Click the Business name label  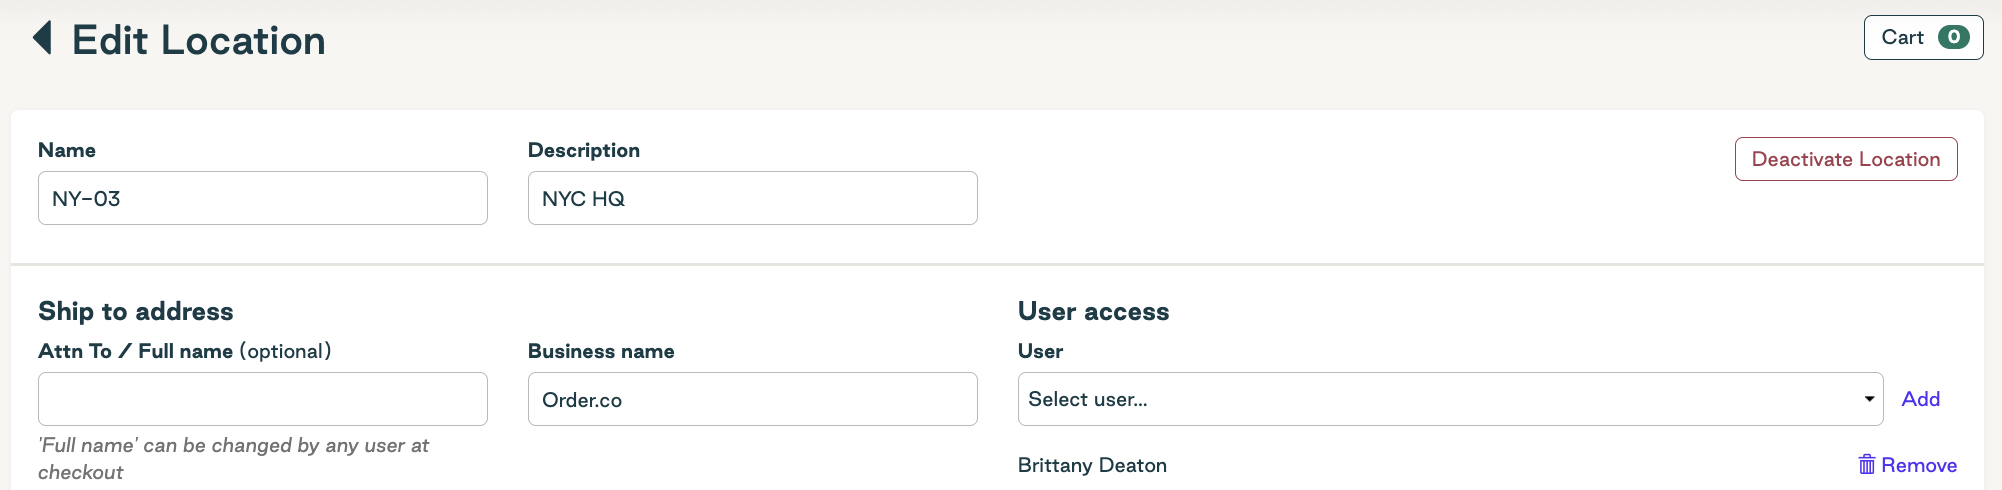tap(601, 351)
